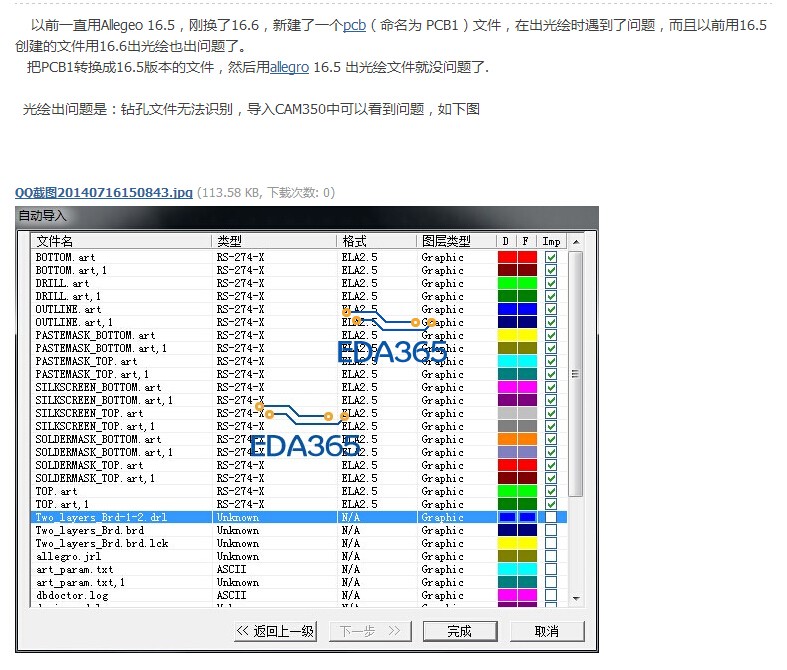Screen dimensions: 787x670
Task: Select the BOTTOM.art,1 file row
Action: pos(299,270)
